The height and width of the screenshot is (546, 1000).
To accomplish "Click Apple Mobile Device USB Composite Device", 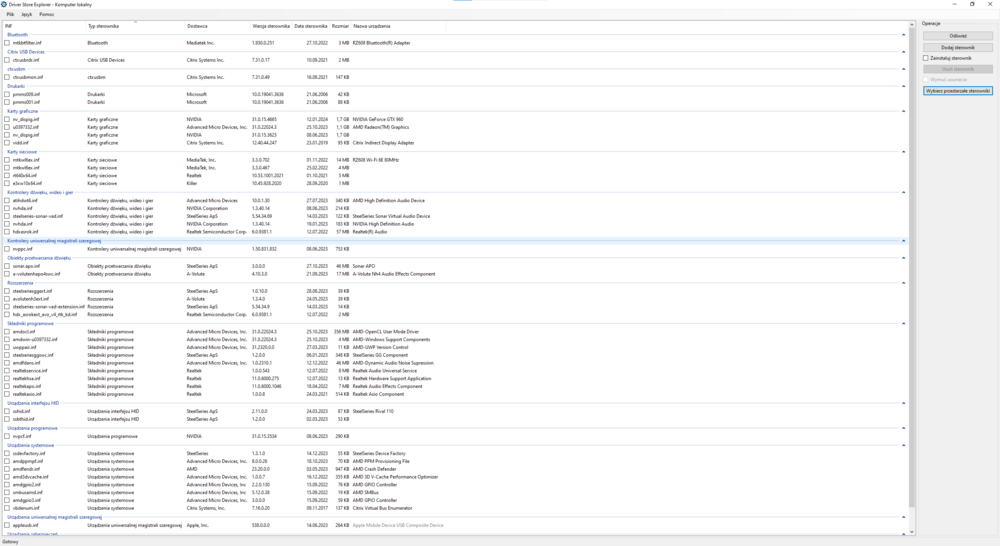I will 398,526.
